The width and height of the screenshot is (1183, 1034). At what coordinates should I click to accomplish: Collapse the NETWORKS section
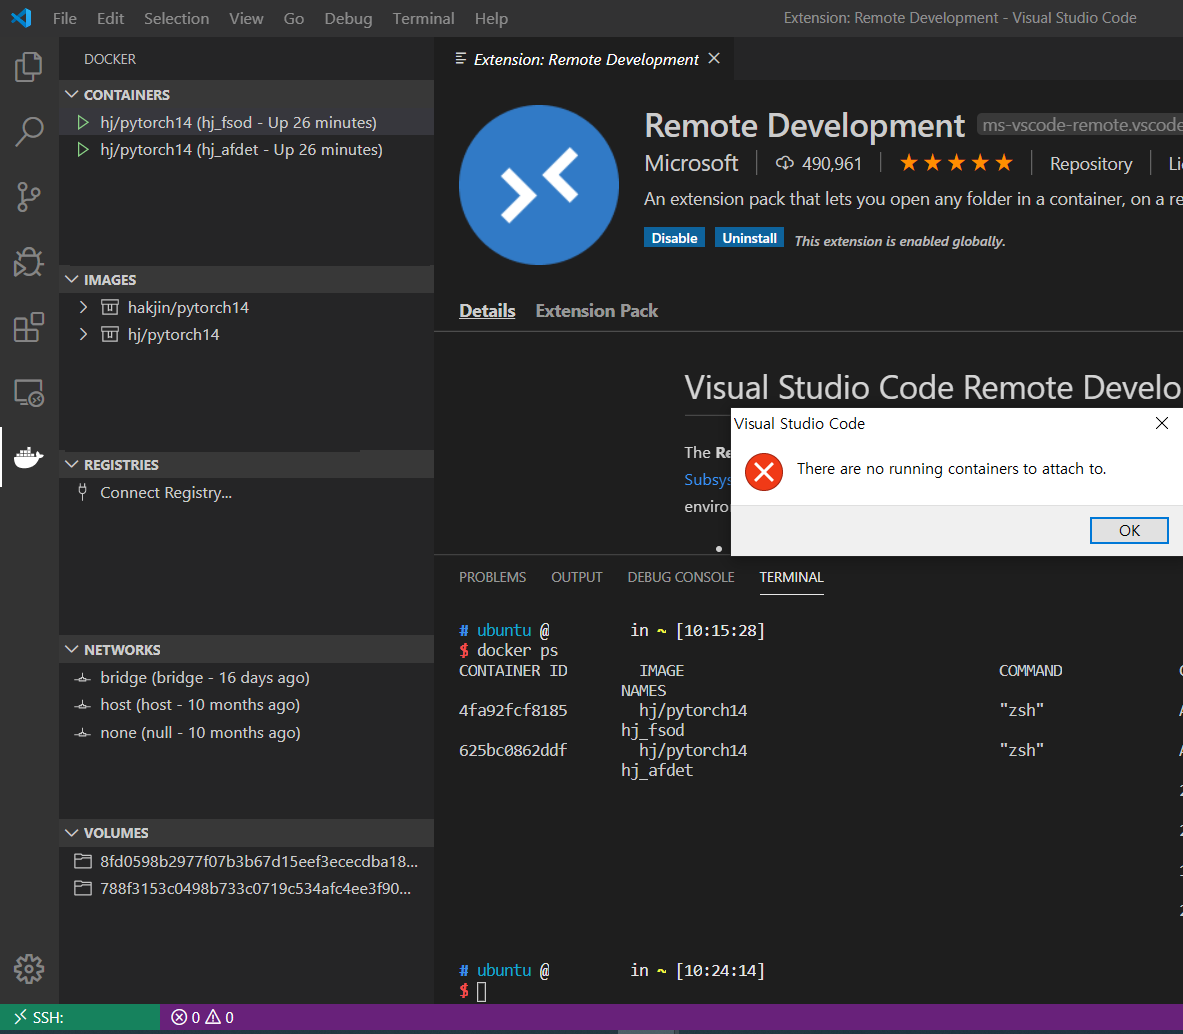click(72, 649)
